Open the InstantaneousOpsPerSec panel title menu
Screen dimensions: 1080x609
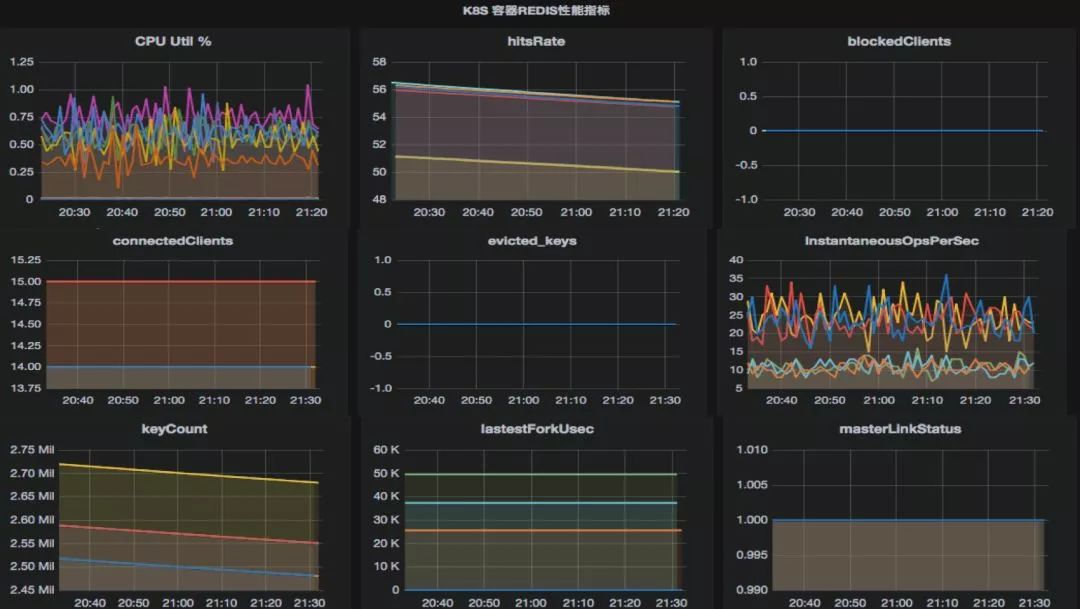coord(891,241)
